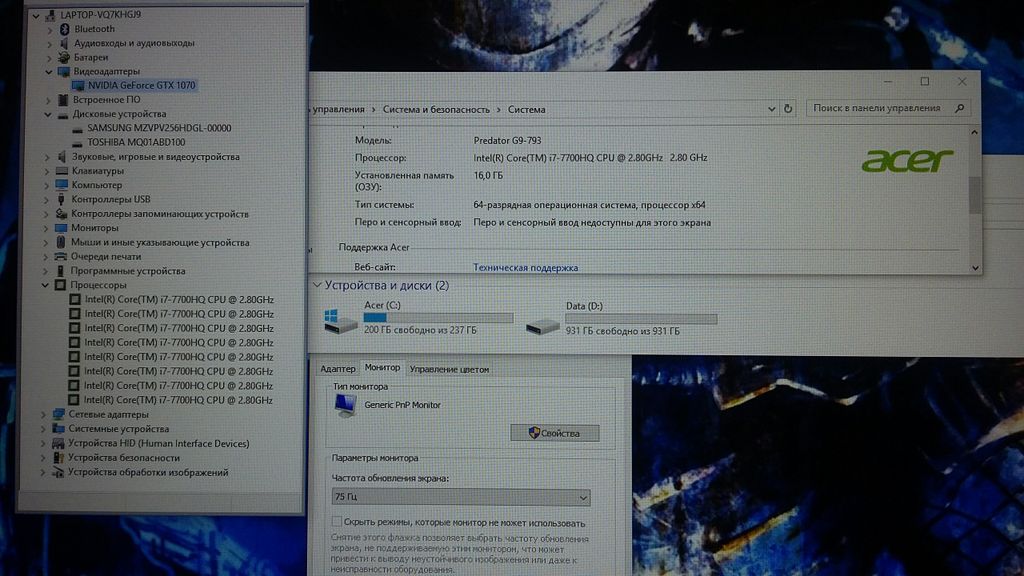Select the Монитор tab

coord(382,368)
